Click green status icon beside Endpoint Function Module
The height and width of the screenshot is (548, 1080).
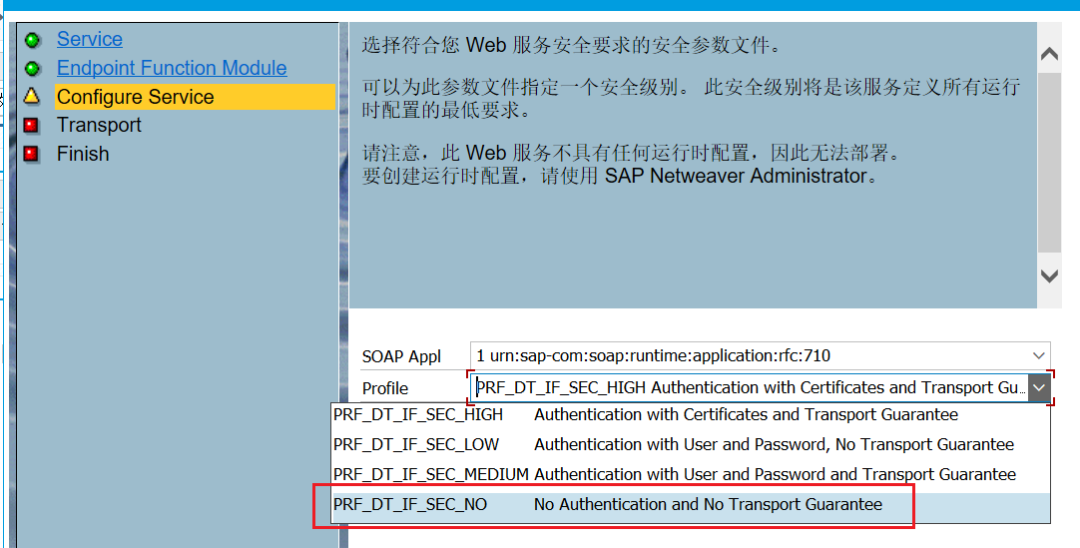coord(32,69)
